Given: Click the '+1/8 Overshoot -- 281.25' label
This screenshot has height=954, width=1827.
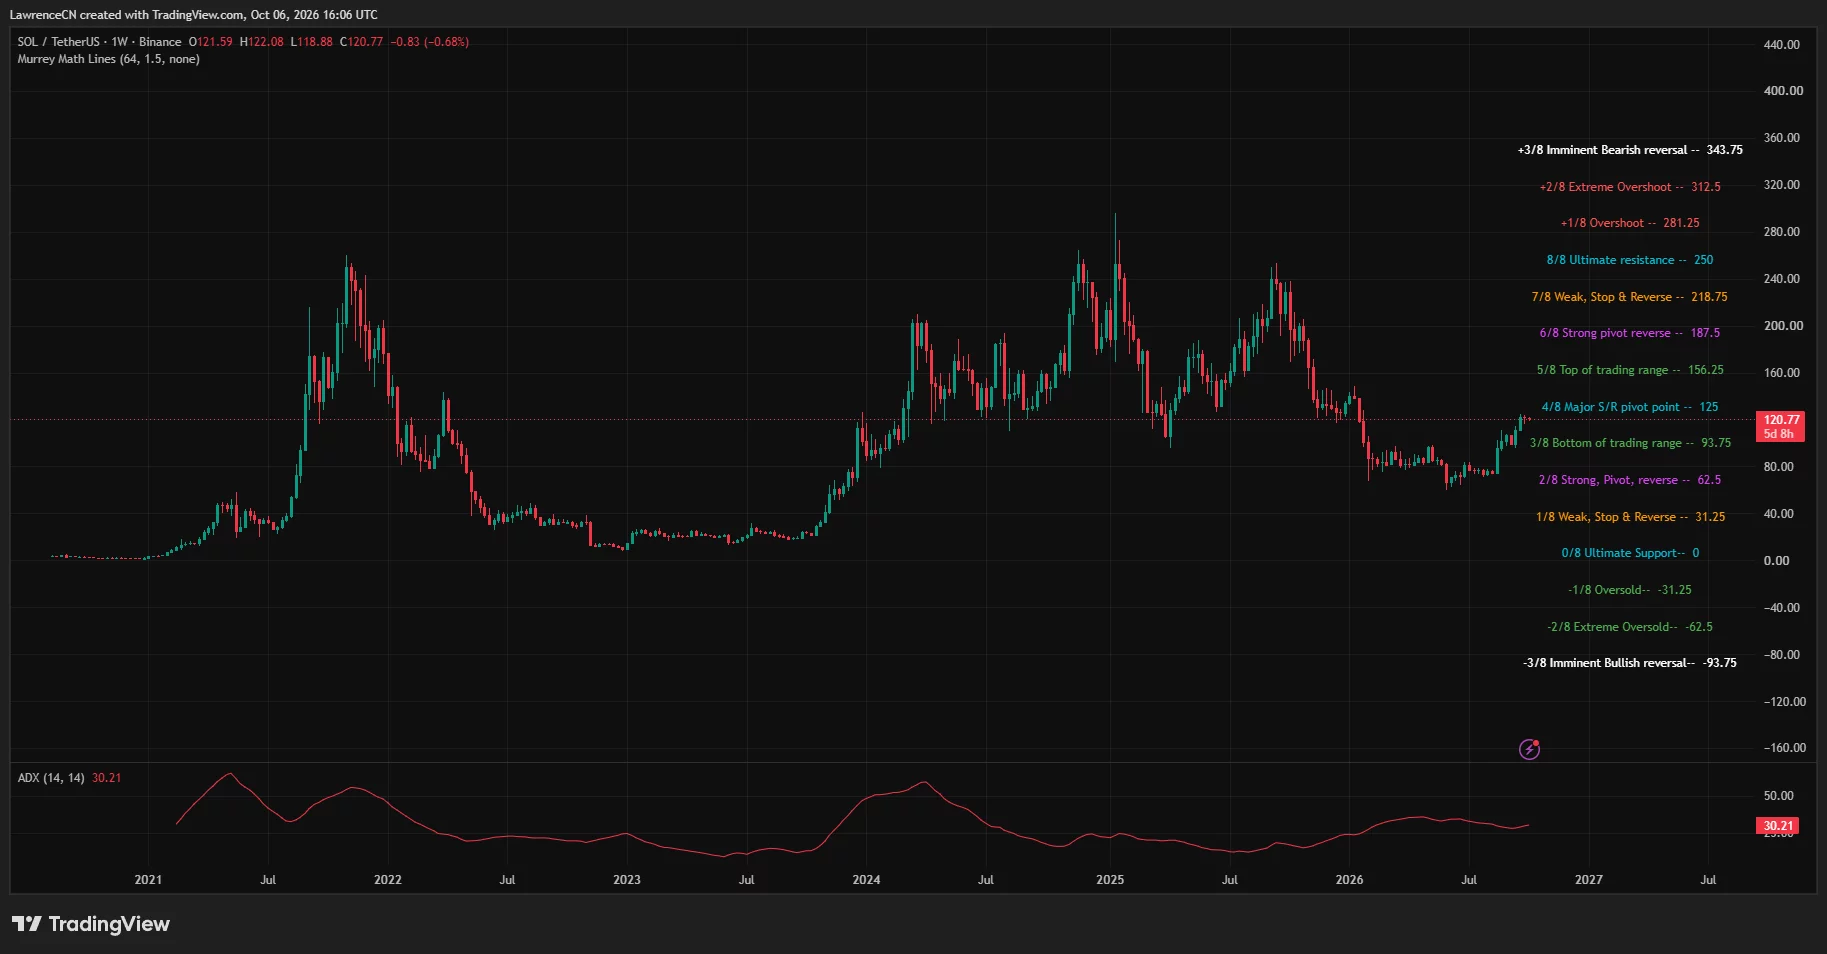Looking at the screenshot, I should pyautogui.click(x=1630, y=223).
